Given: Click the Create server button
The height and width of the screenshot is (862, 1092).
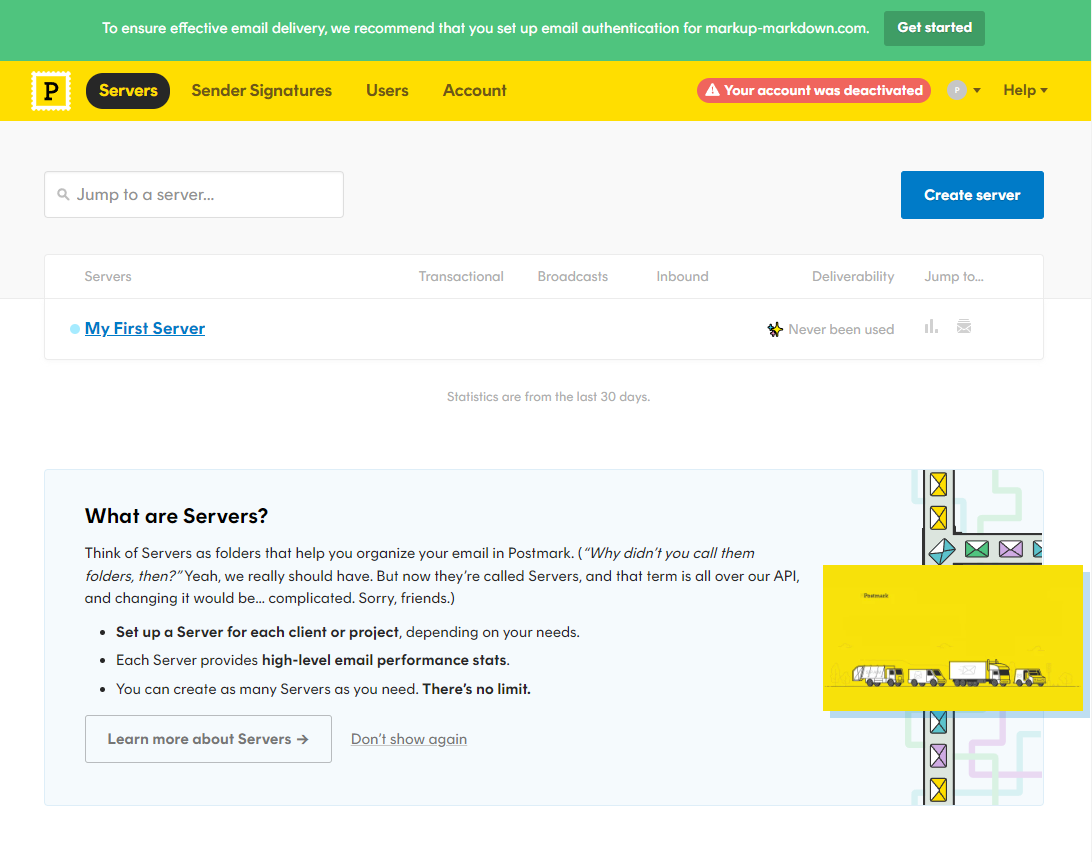Looking at the screenshot, I should tap(971, 195).
